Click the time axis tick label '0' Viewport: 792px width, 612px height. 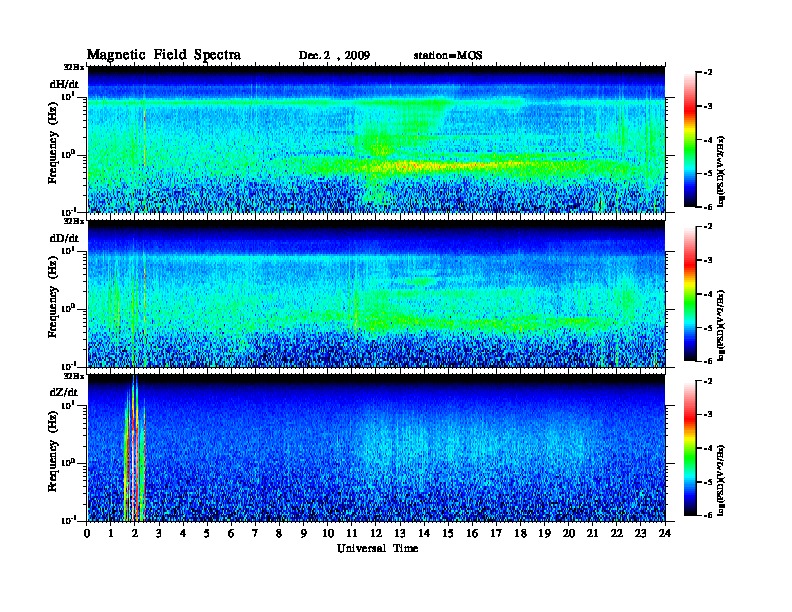87,534
